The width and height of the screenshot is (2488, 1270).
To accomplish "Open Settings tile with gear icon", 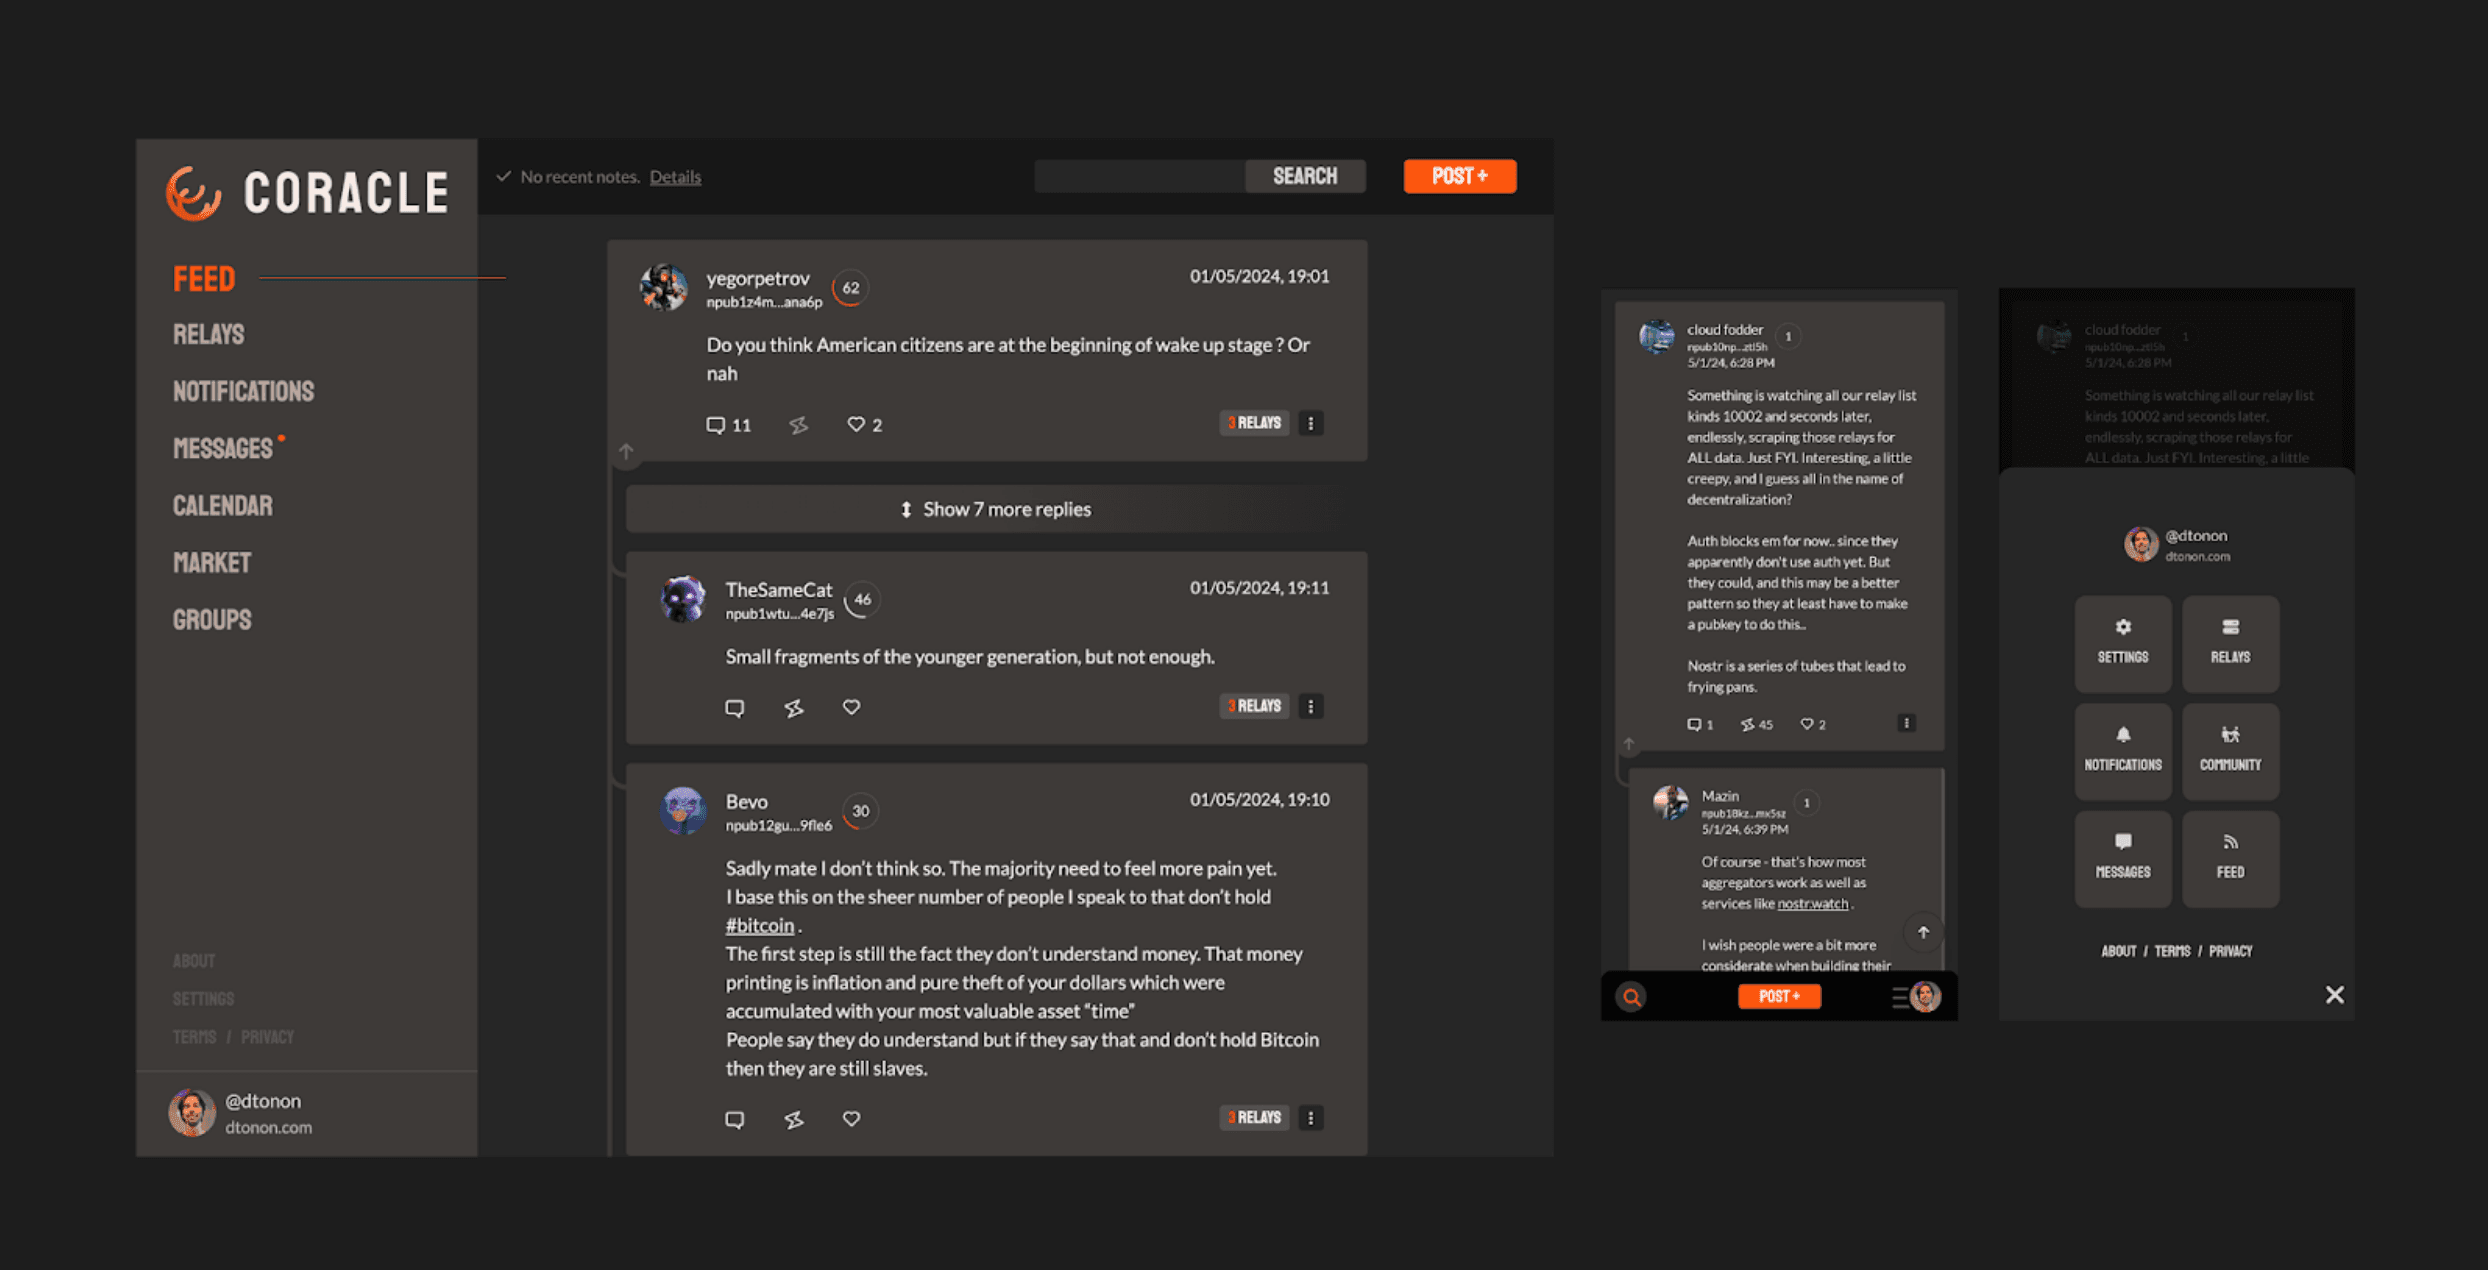I will (2123, 644).
